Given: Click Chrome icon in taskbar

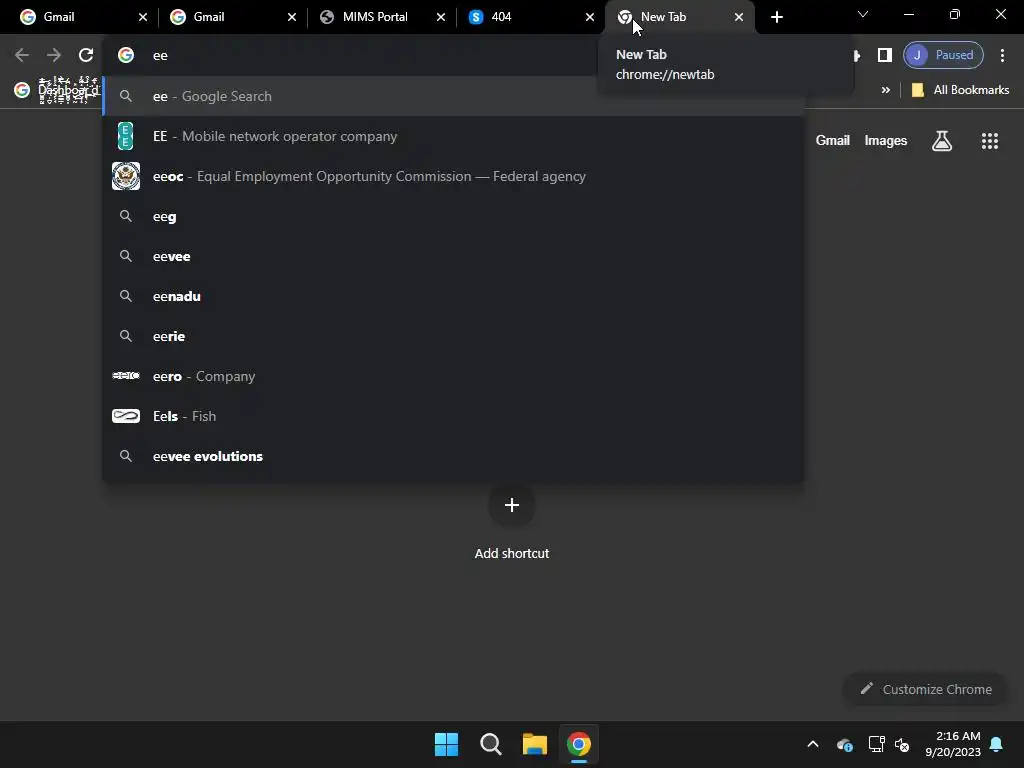Looking at the screenshot, I should [579, 744].
